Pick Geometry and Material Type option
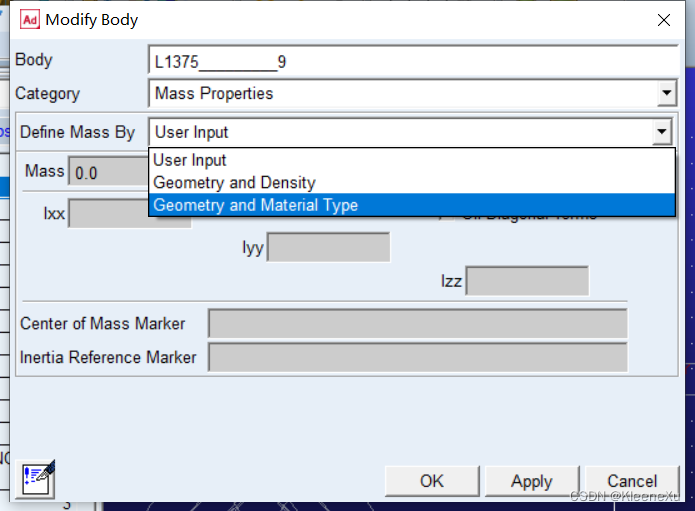 pos(255,205)
